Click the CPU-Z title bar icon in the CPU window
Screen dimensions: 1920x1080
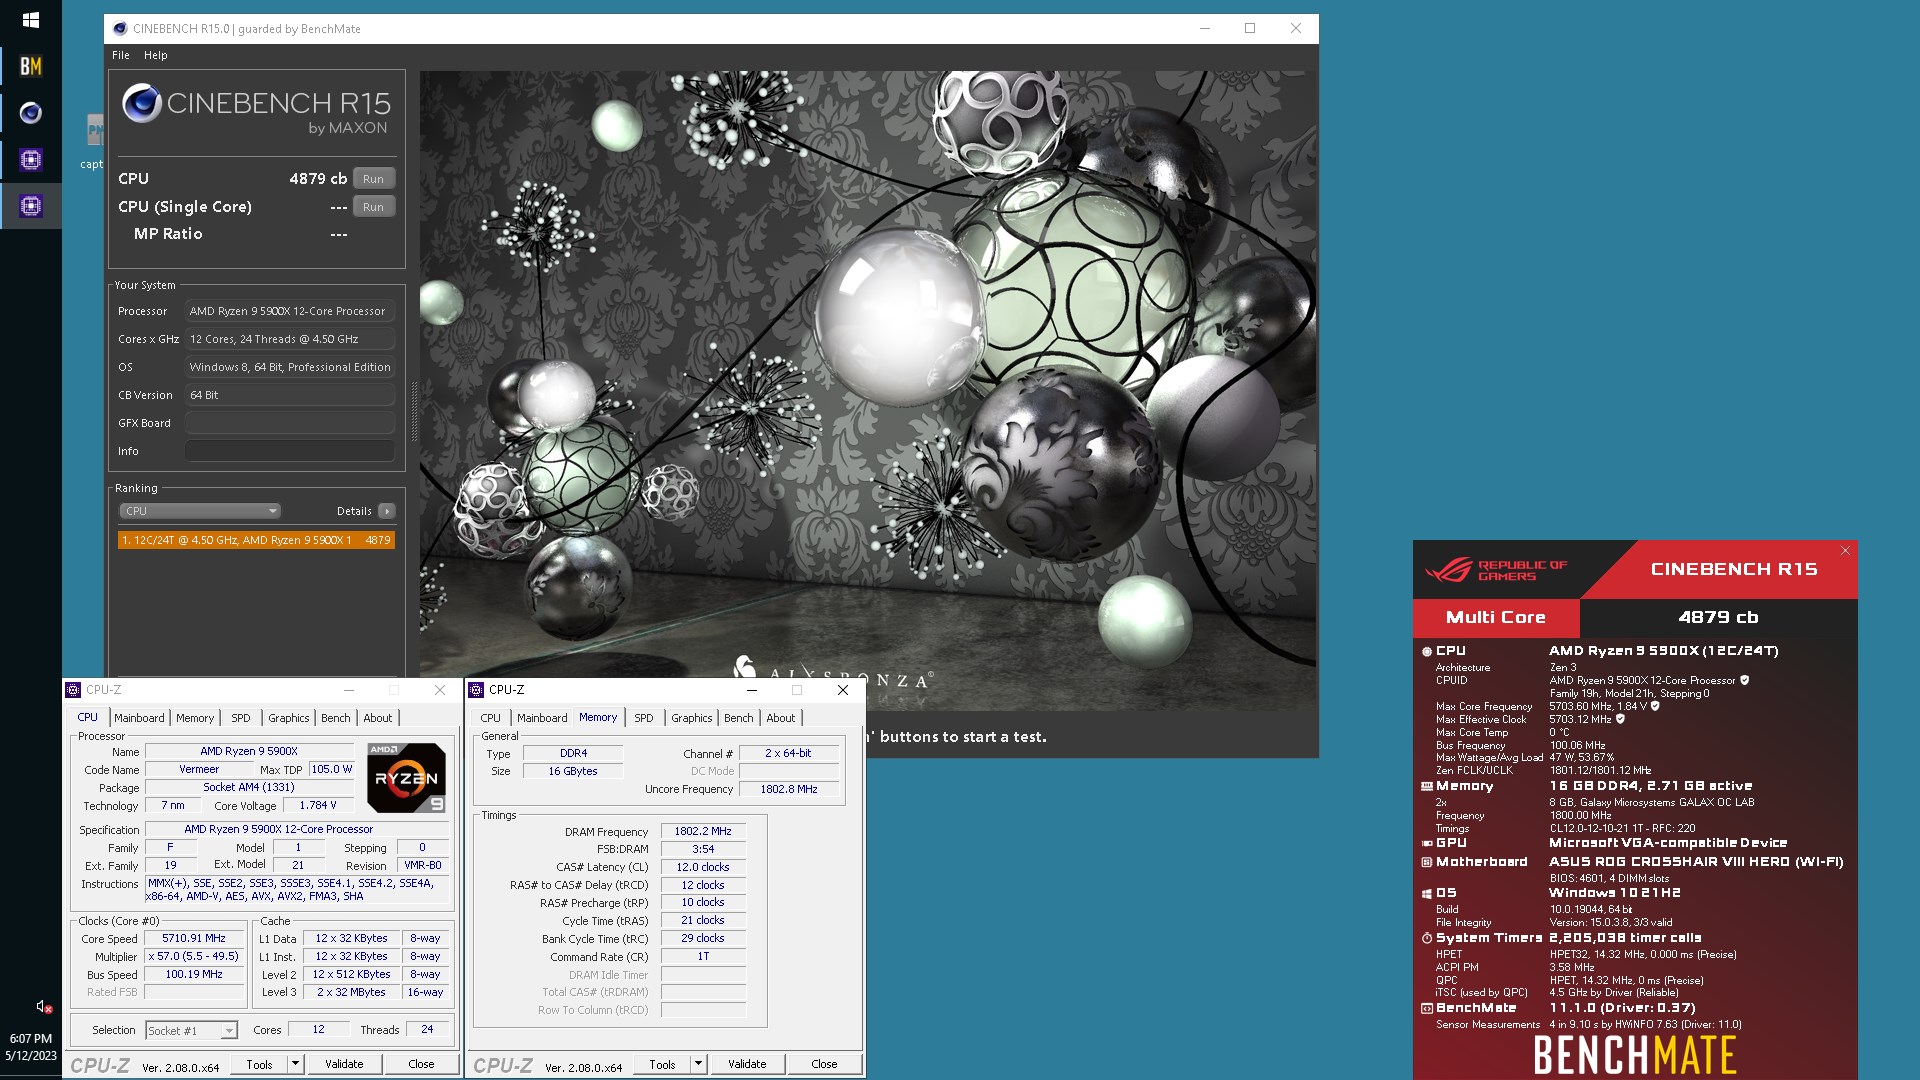pos(73,690)
